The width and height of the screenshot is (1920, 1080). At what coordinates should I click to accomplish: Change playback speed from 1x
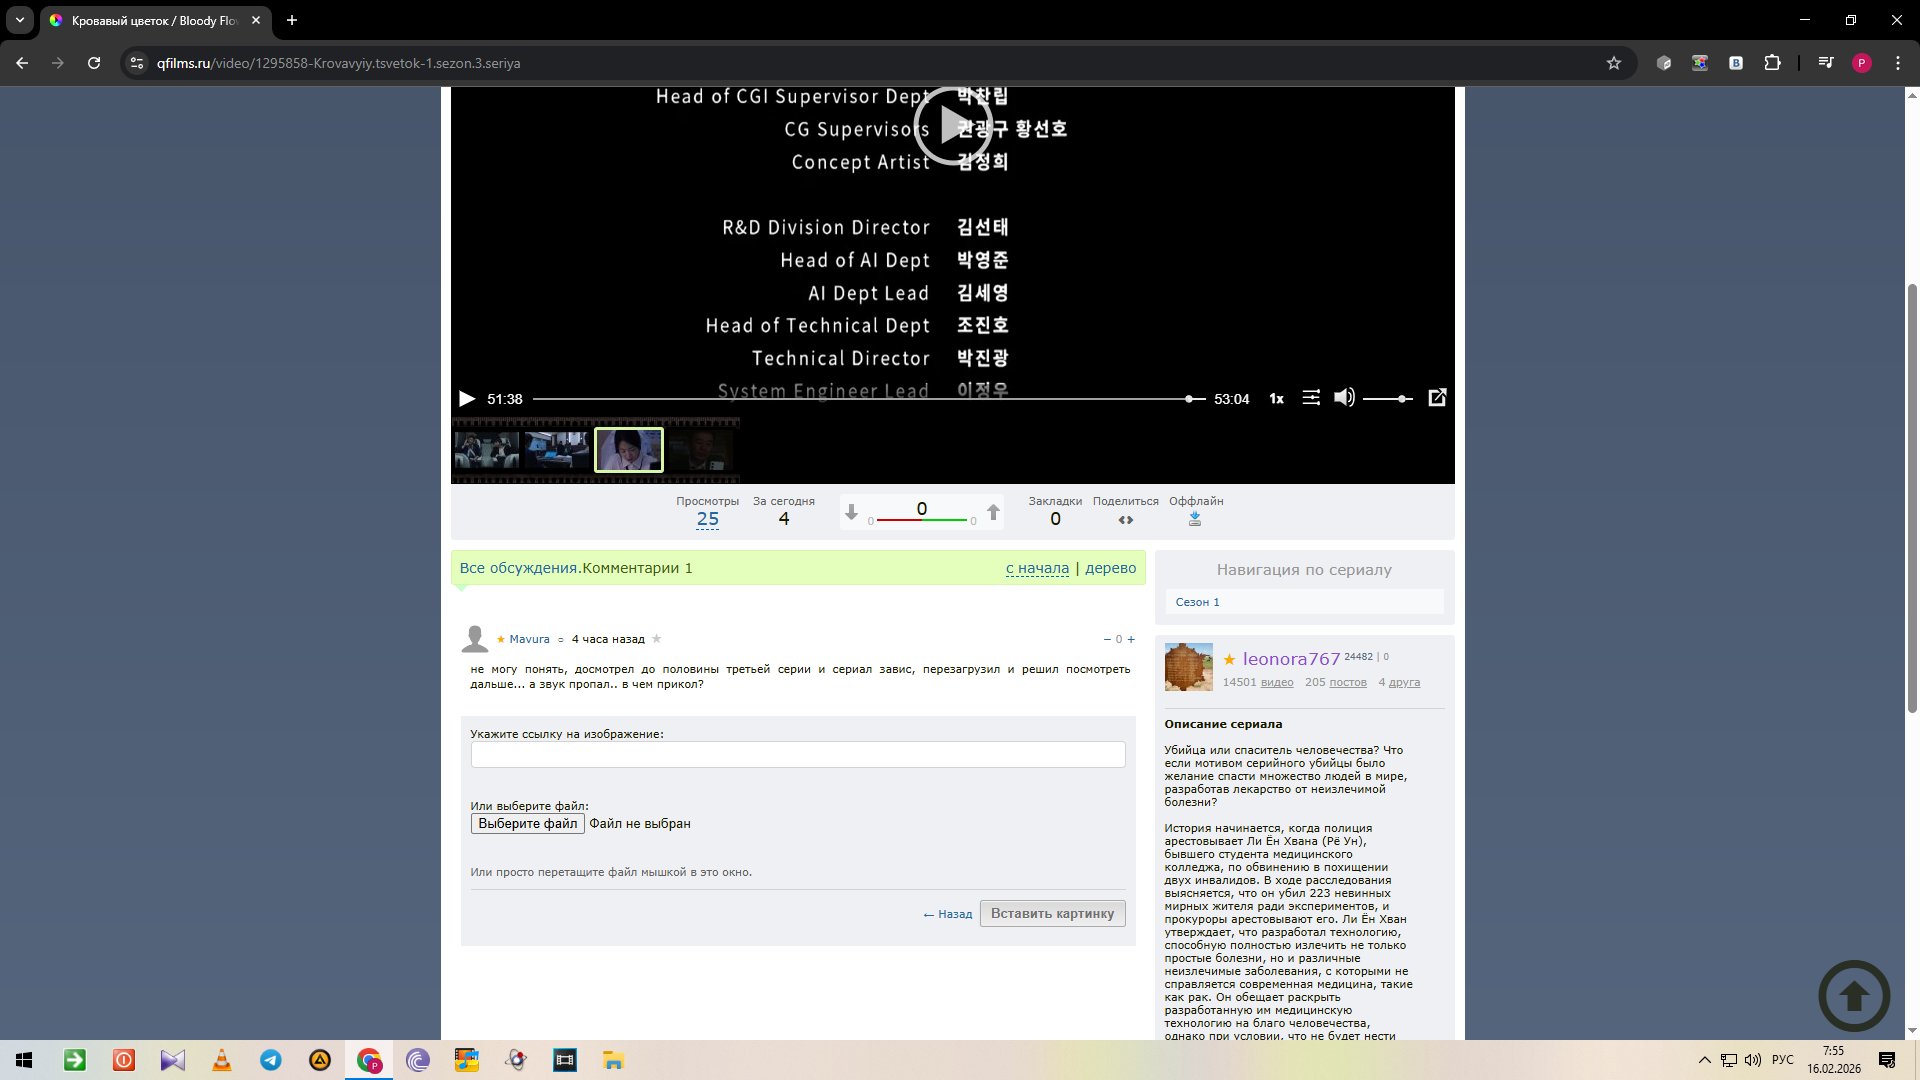1276,399
